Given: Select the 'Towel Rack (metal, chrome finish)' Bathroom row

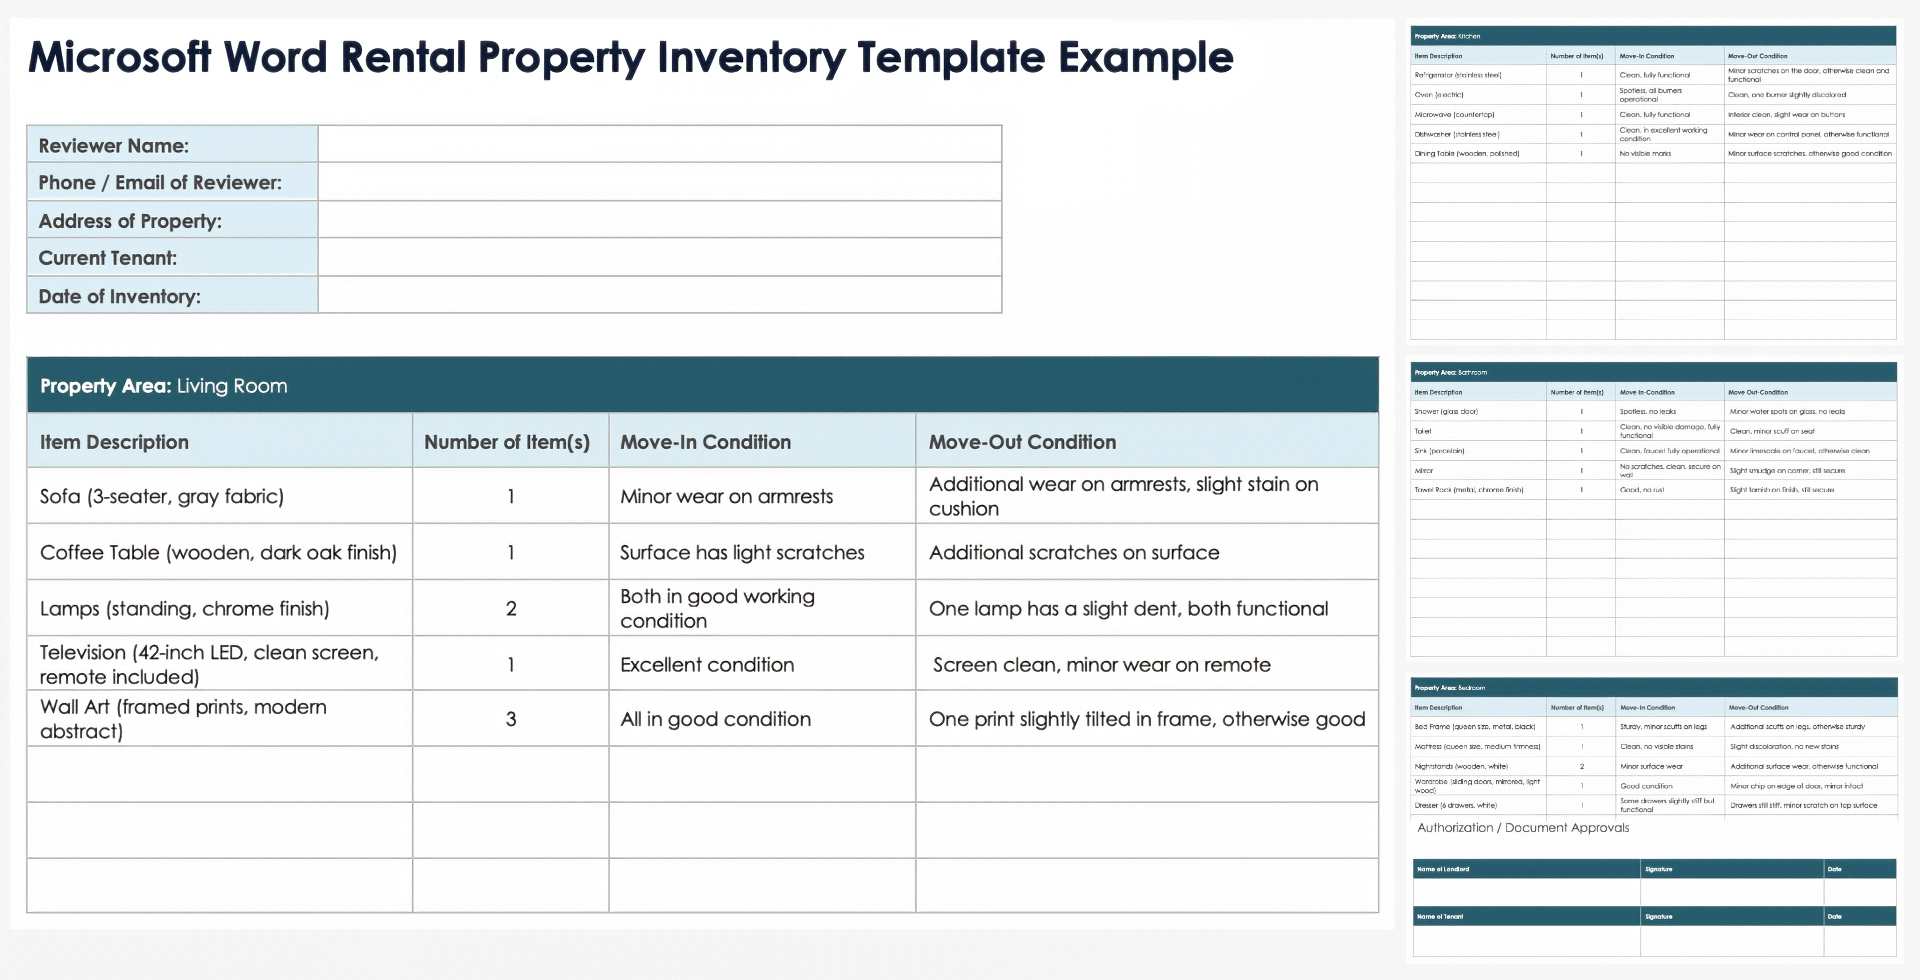Looking at the screenshot, I should click(1653, 490).
